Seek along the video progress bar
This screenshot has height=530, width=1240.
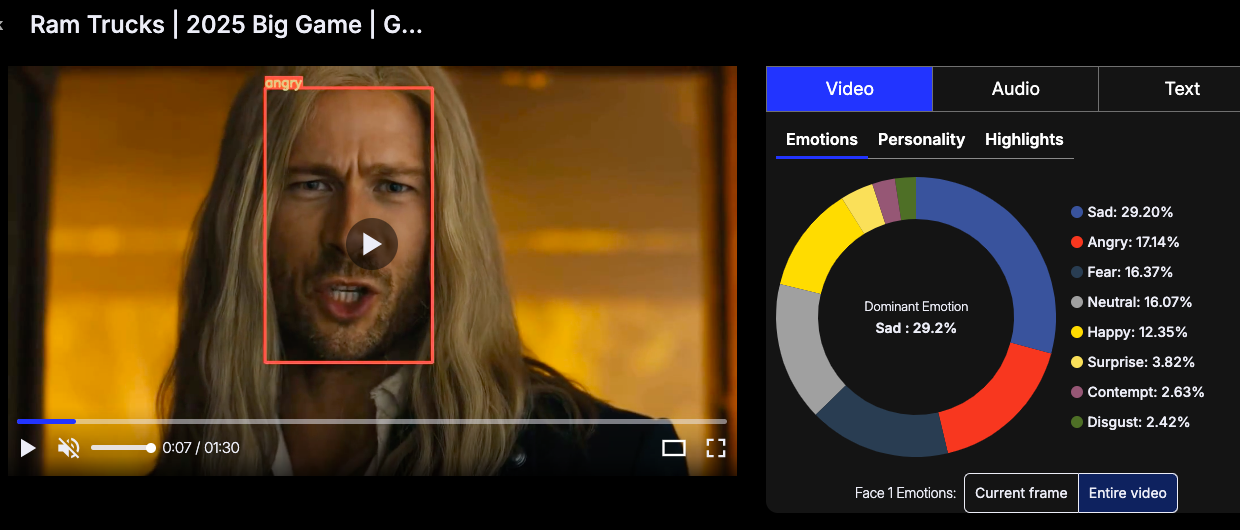point(372,421)
